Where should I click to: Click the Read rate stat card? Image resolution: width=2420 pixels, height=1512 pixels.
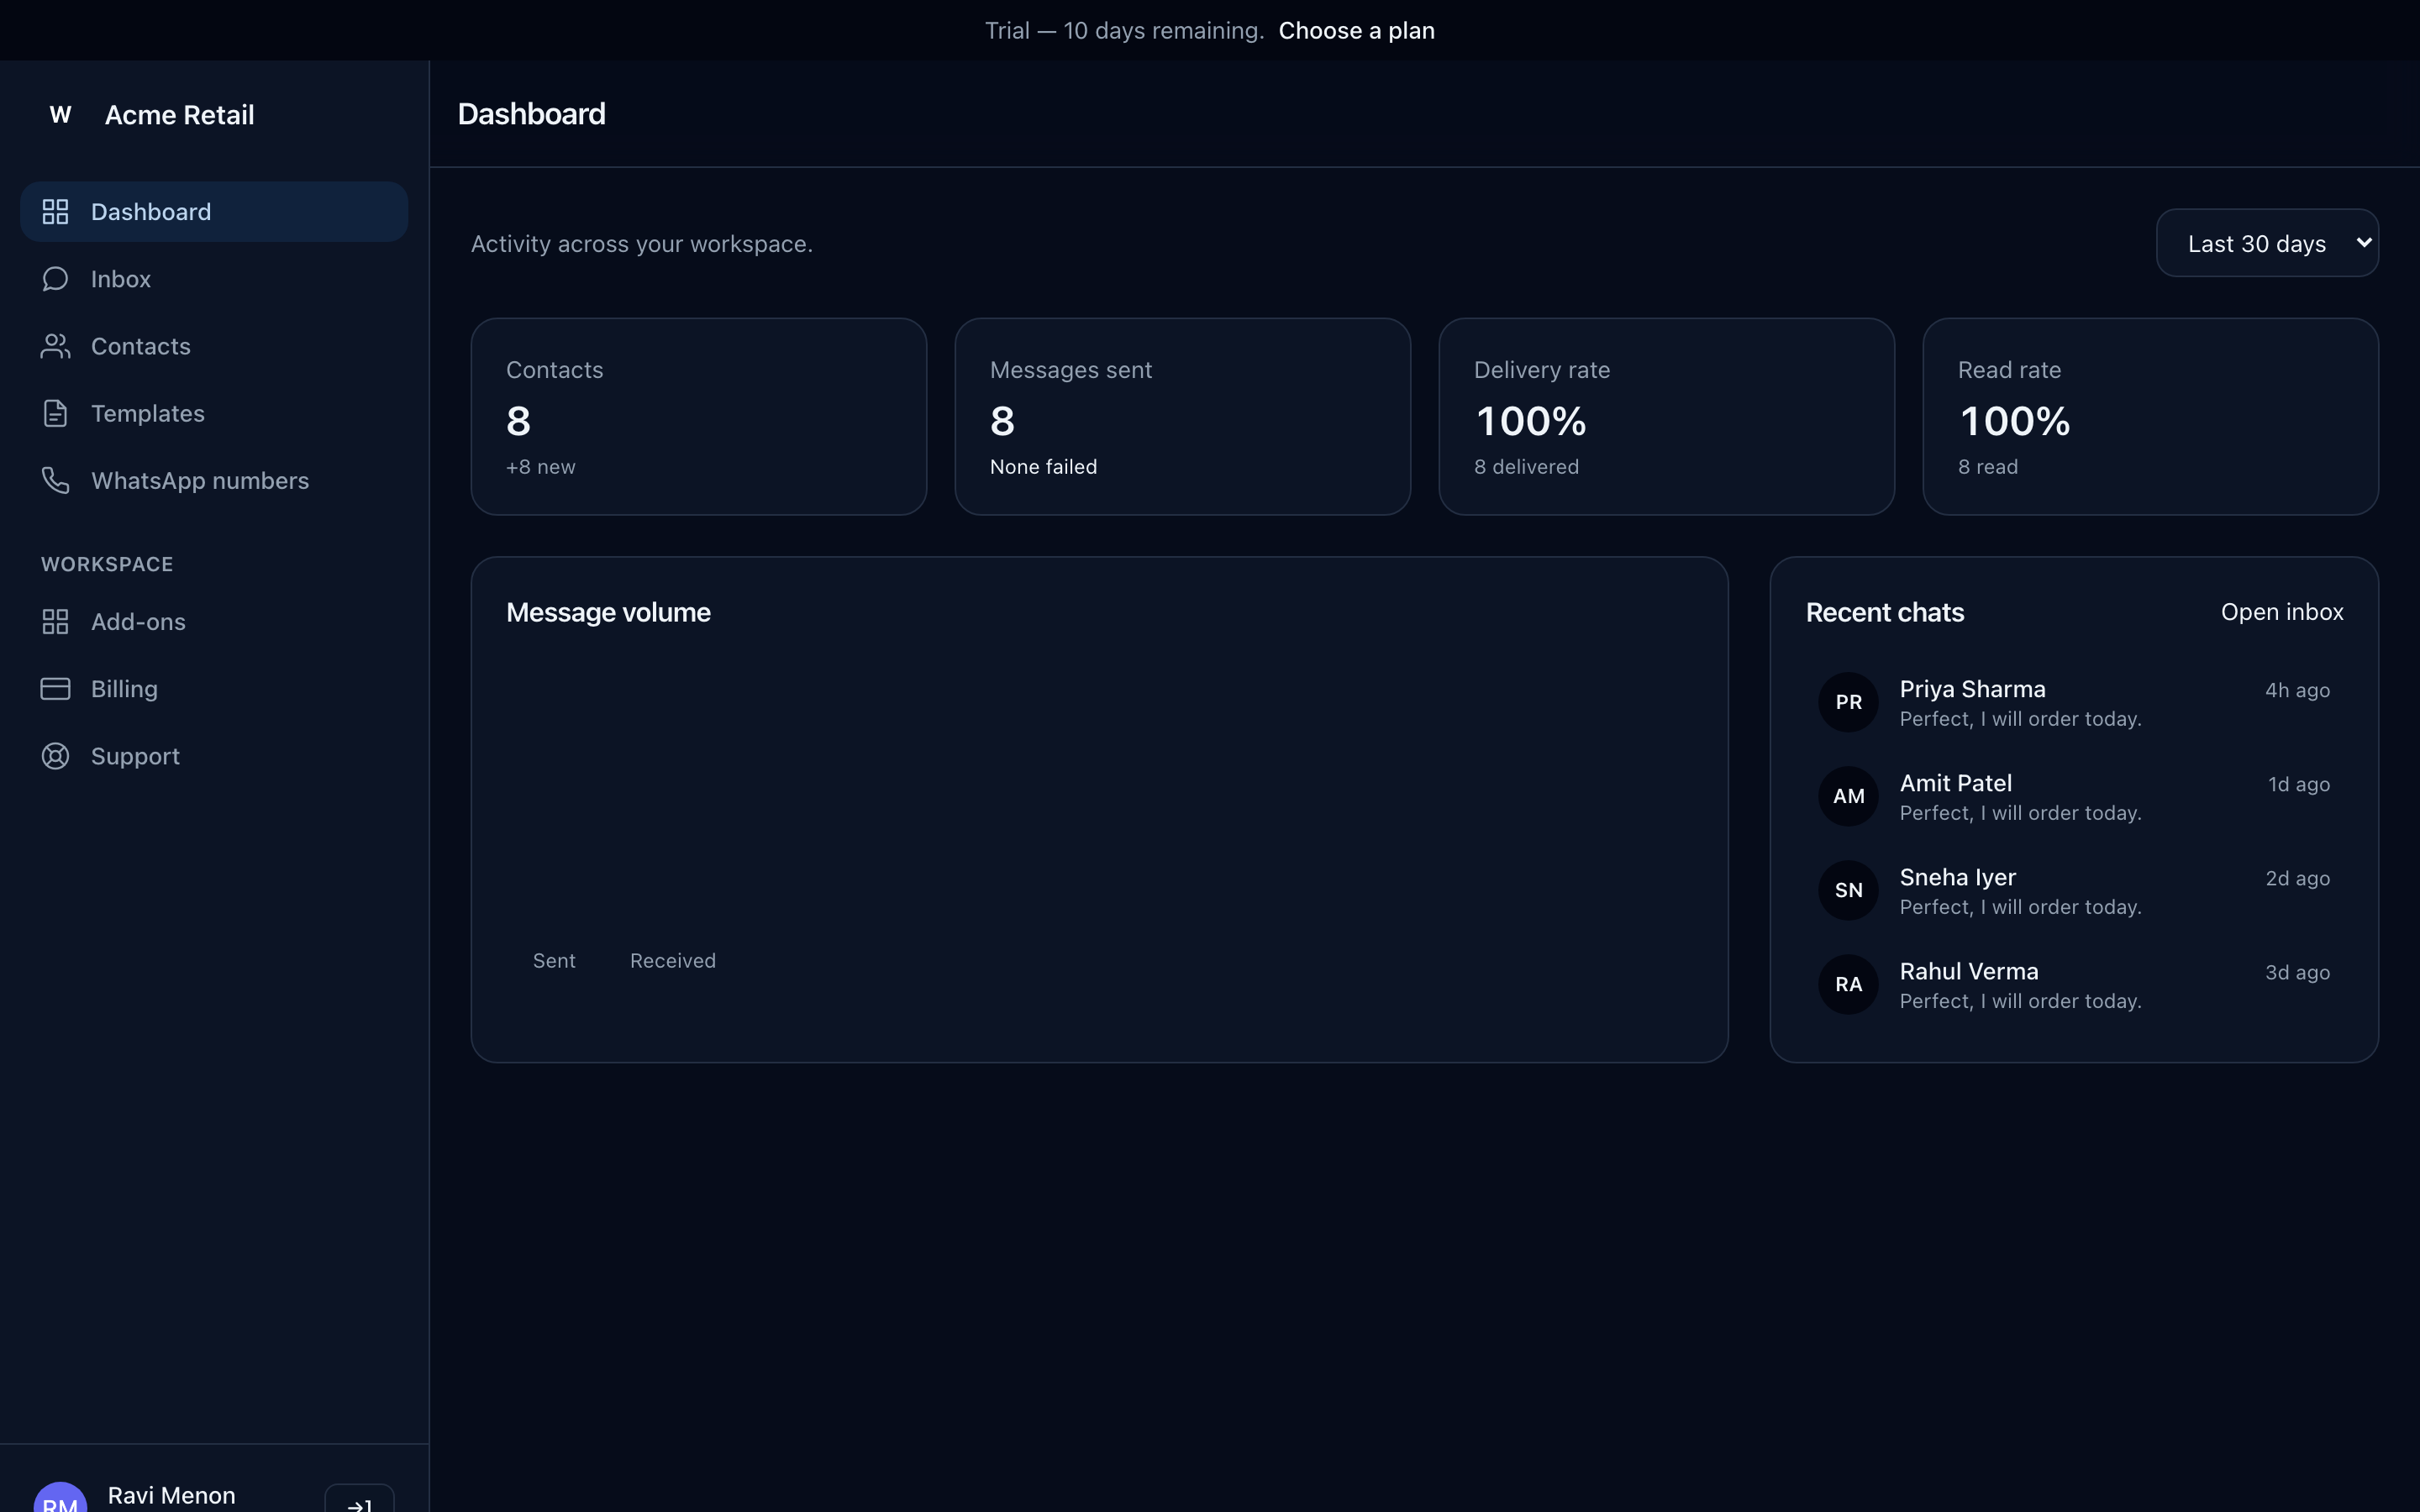[2151, 416]
